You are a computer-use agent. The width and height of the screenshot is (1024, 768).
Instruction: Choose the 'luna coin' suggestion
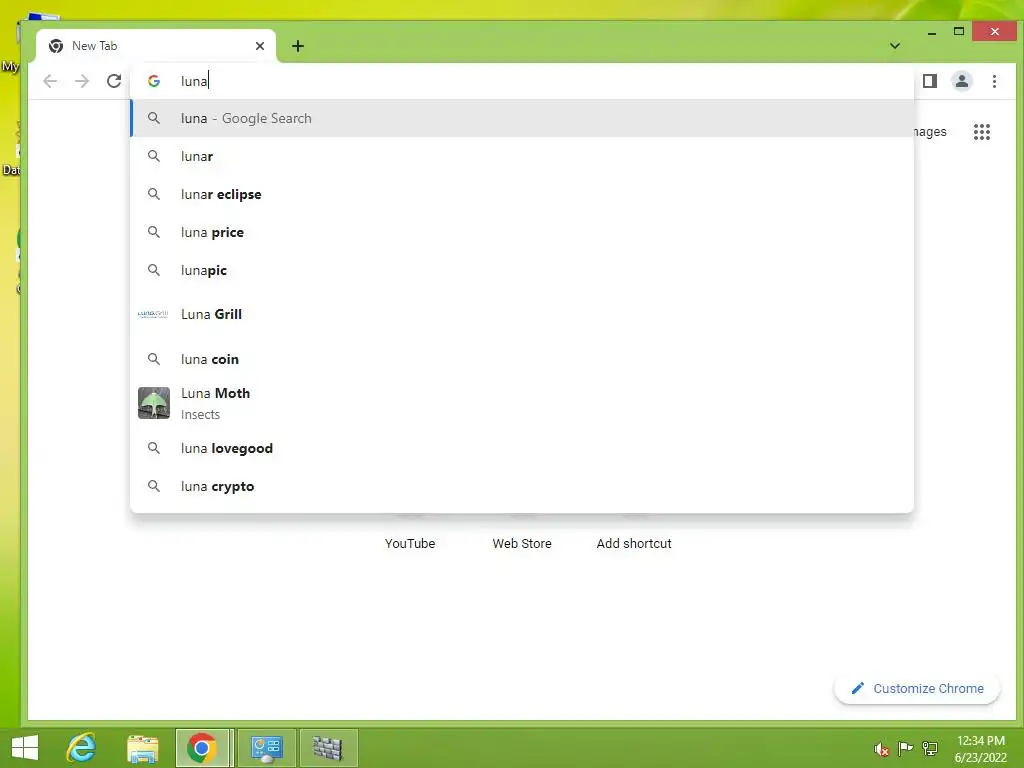click(x=522, y=359)
